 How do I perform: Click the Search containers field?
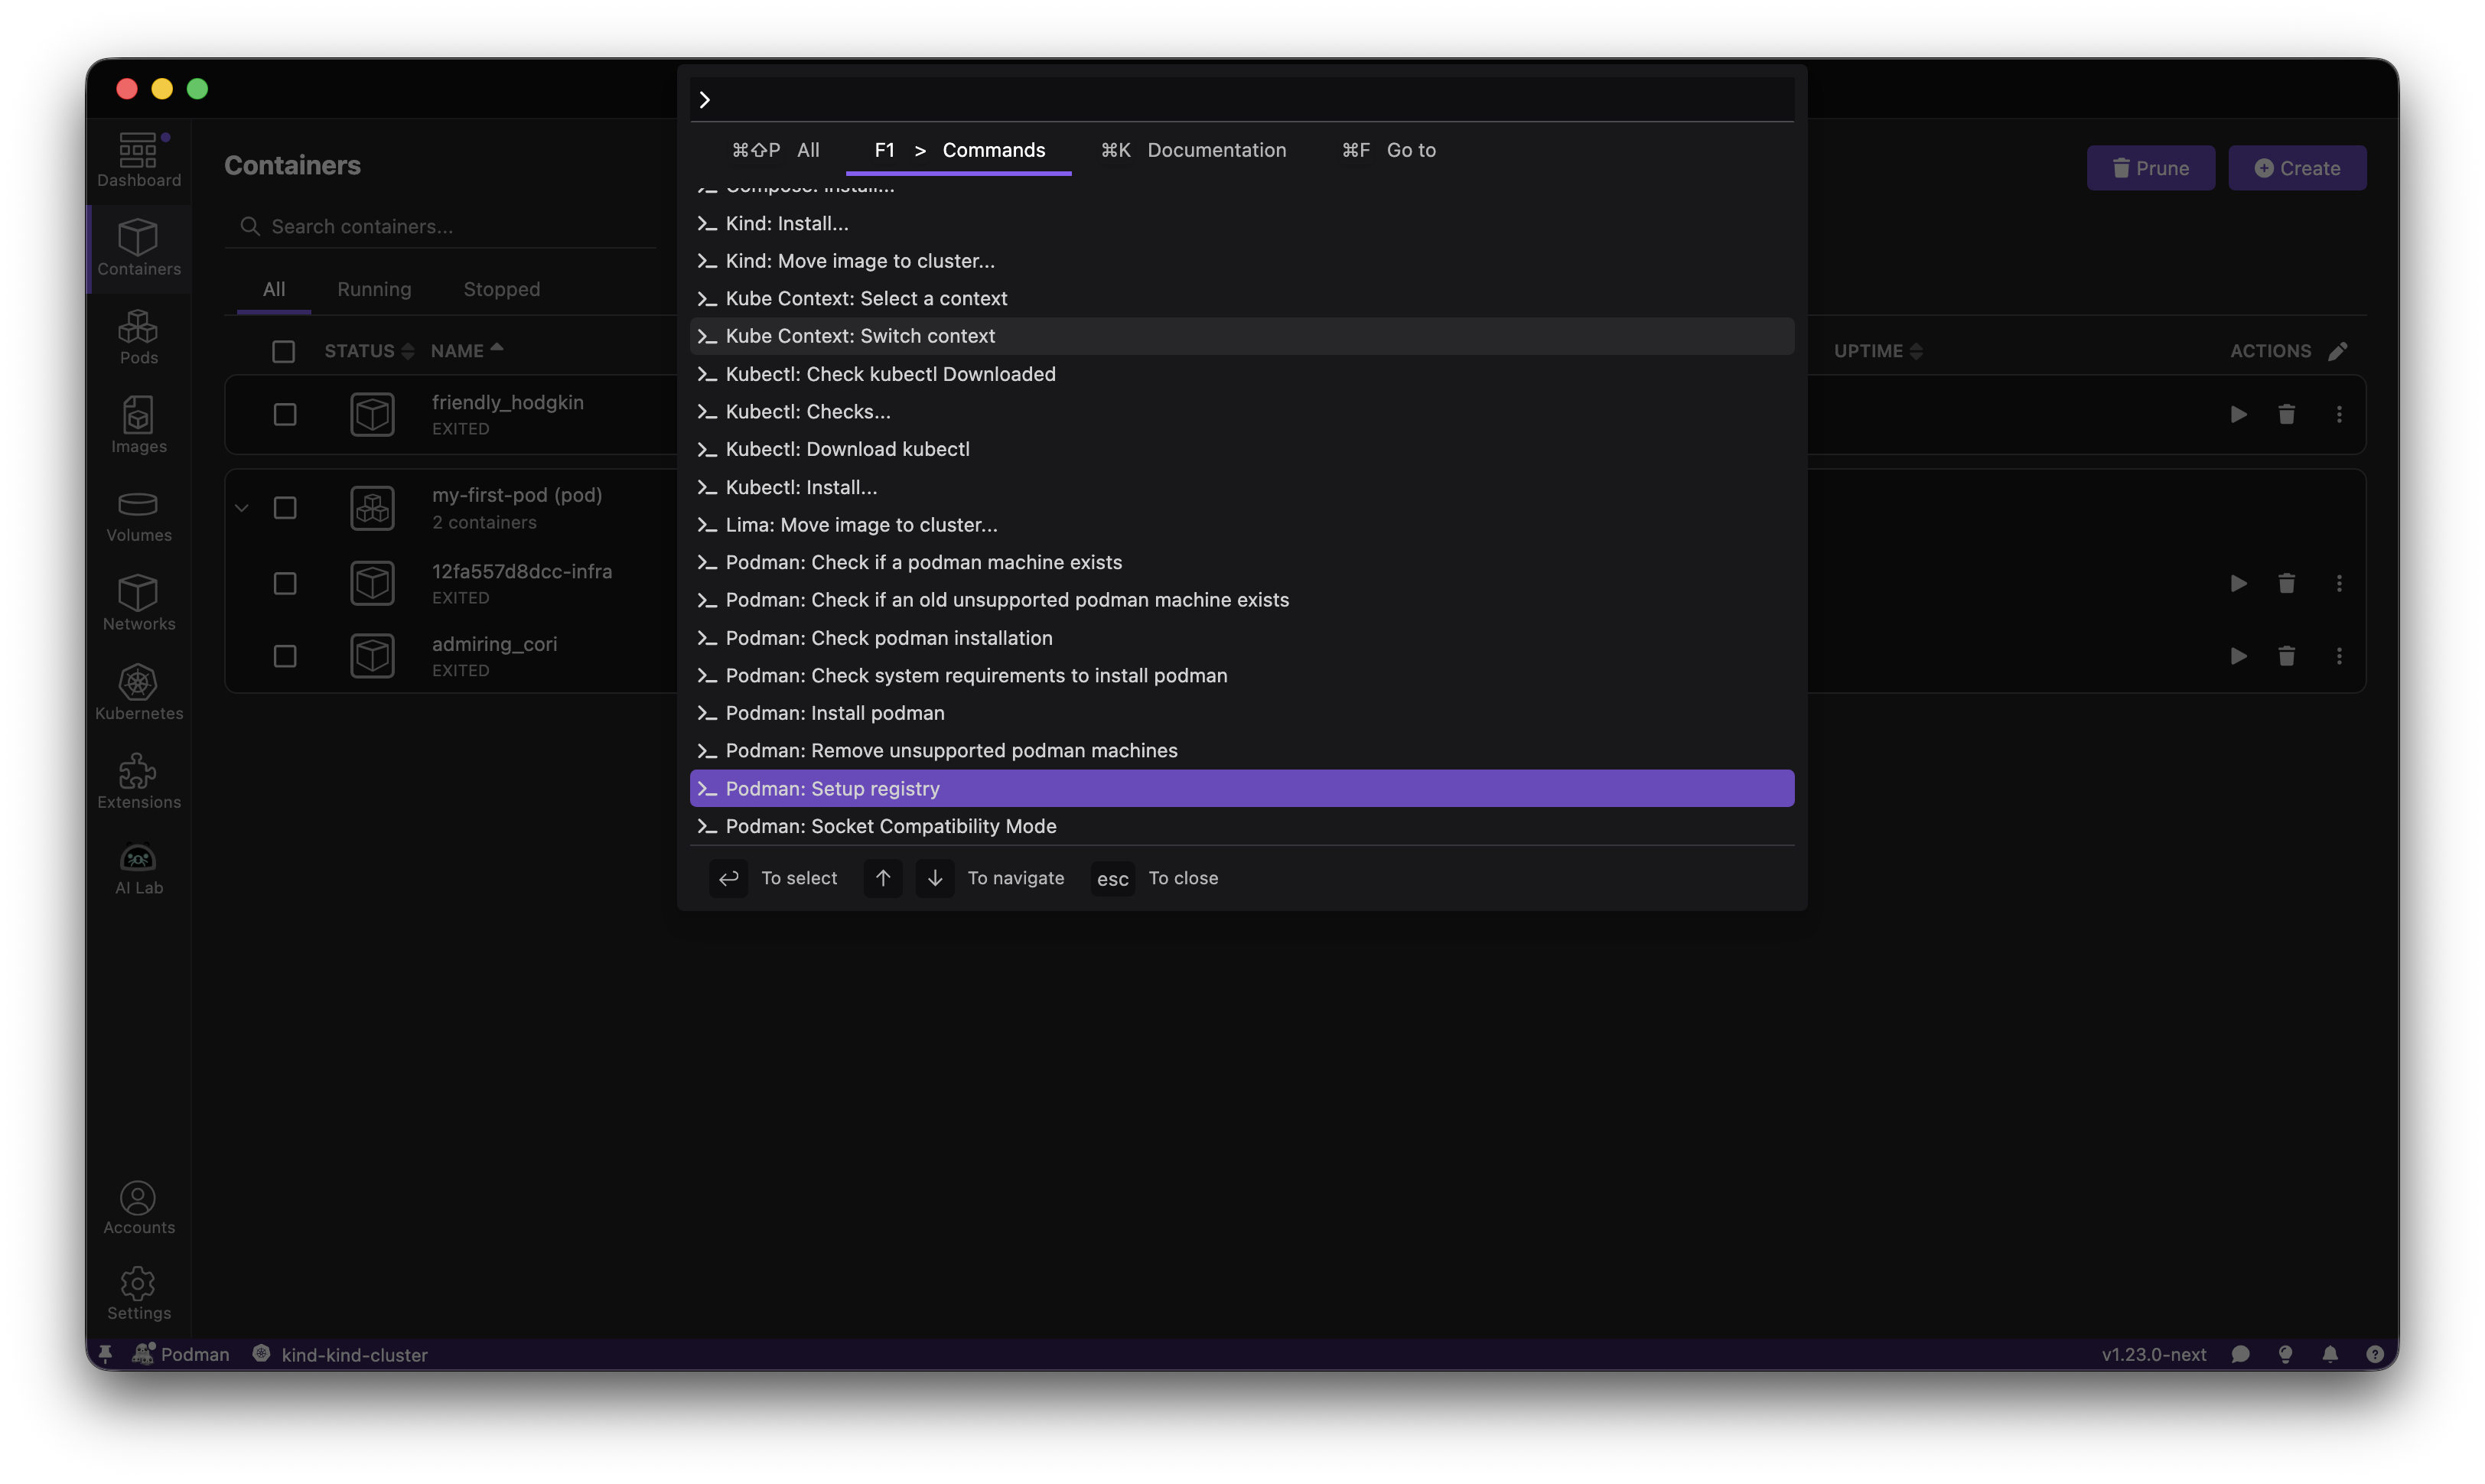click(440, 226)
